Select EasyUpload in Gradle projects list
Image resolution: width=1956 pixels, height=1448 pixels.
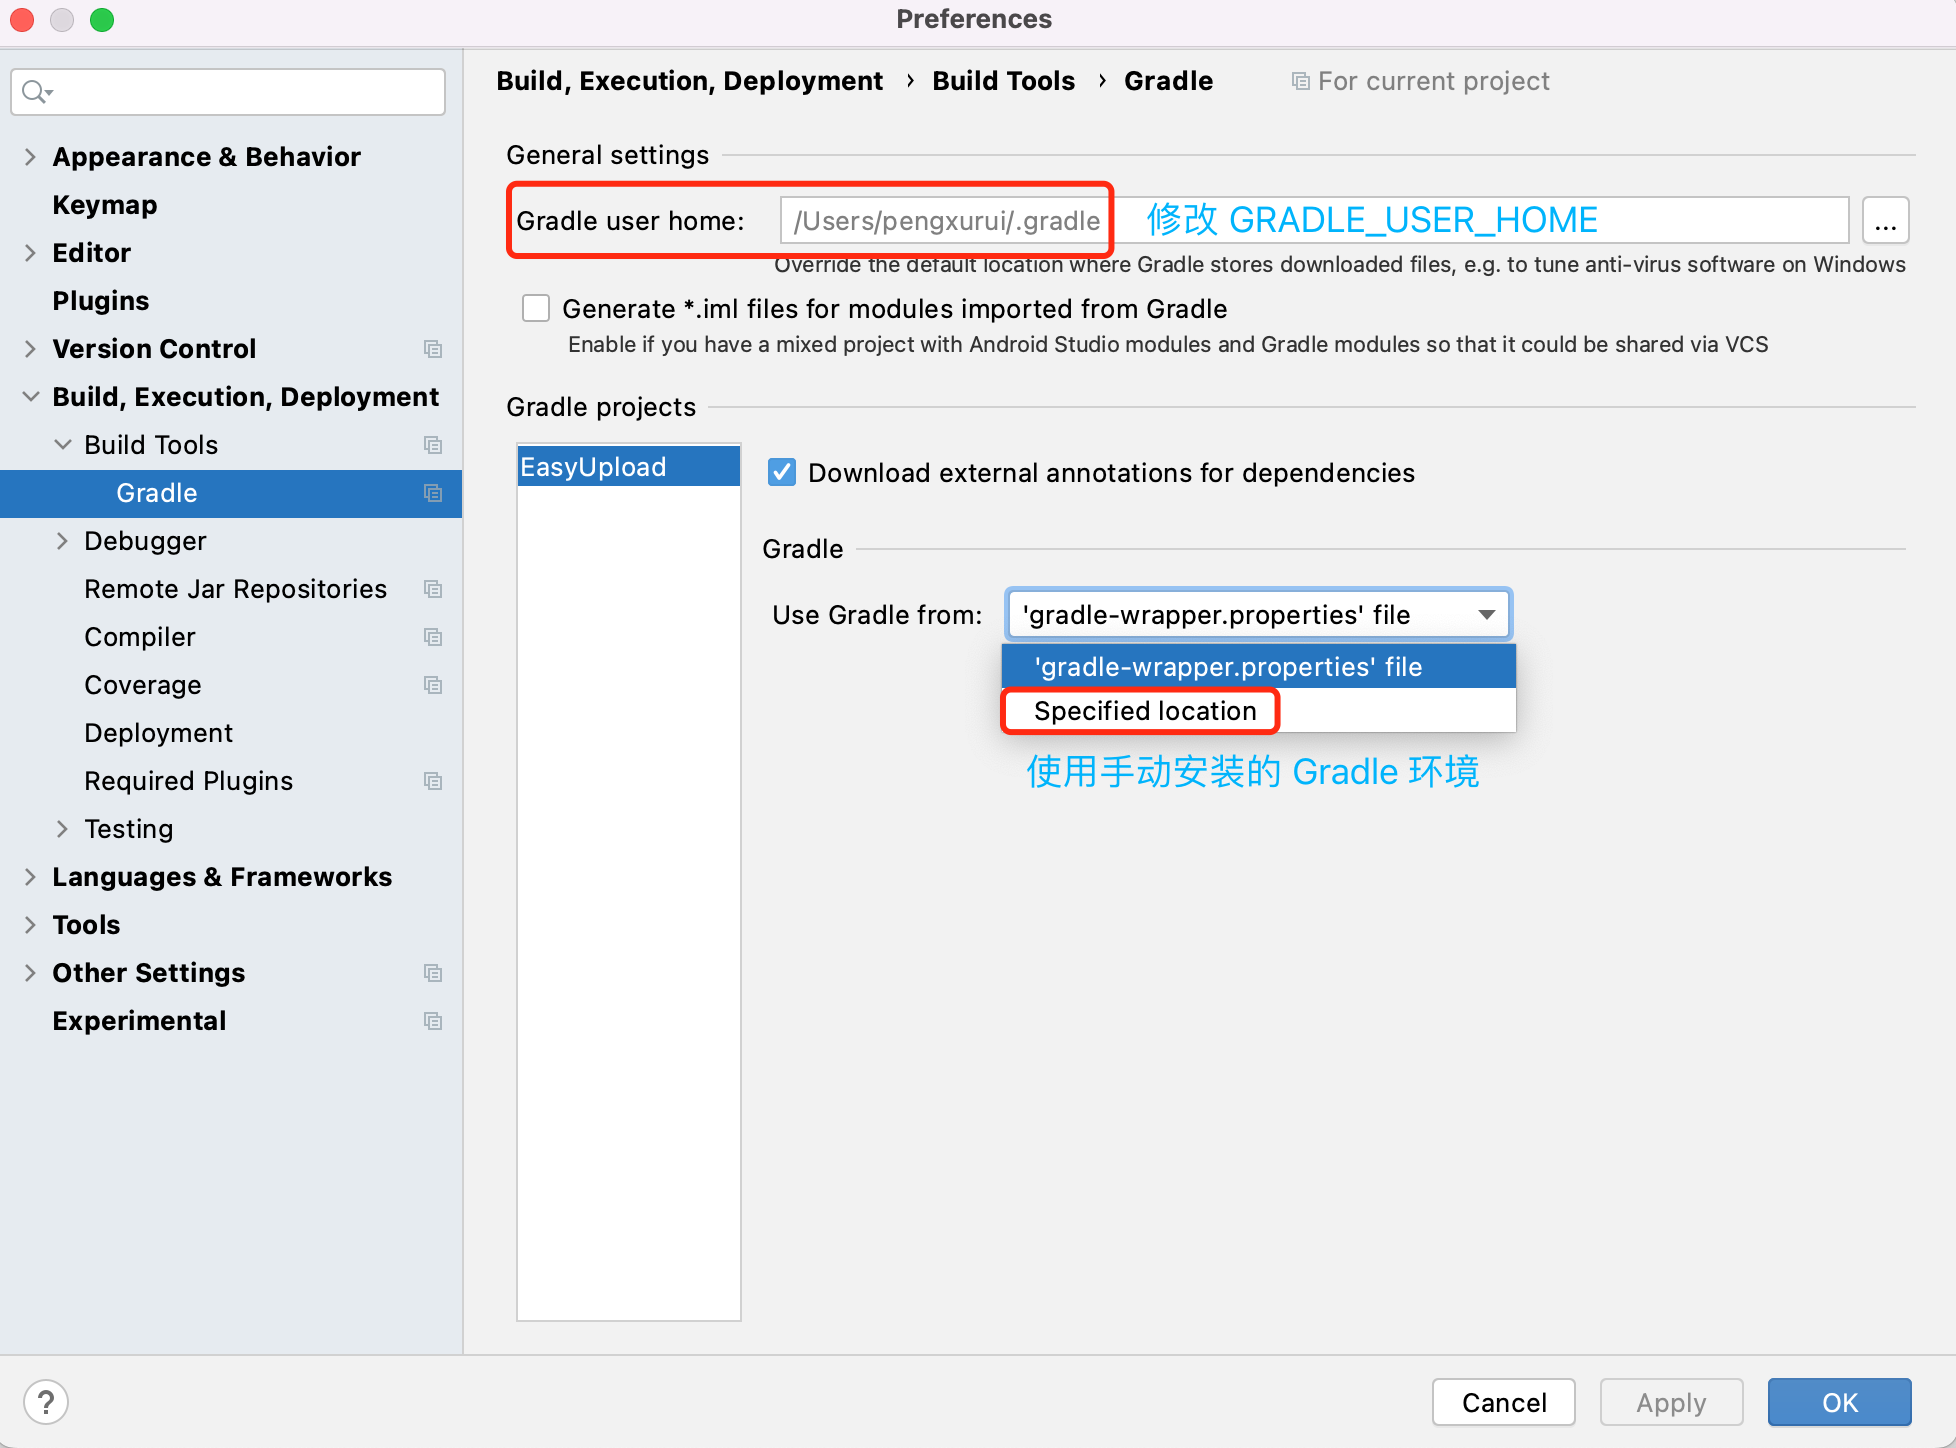click(628, 467)
